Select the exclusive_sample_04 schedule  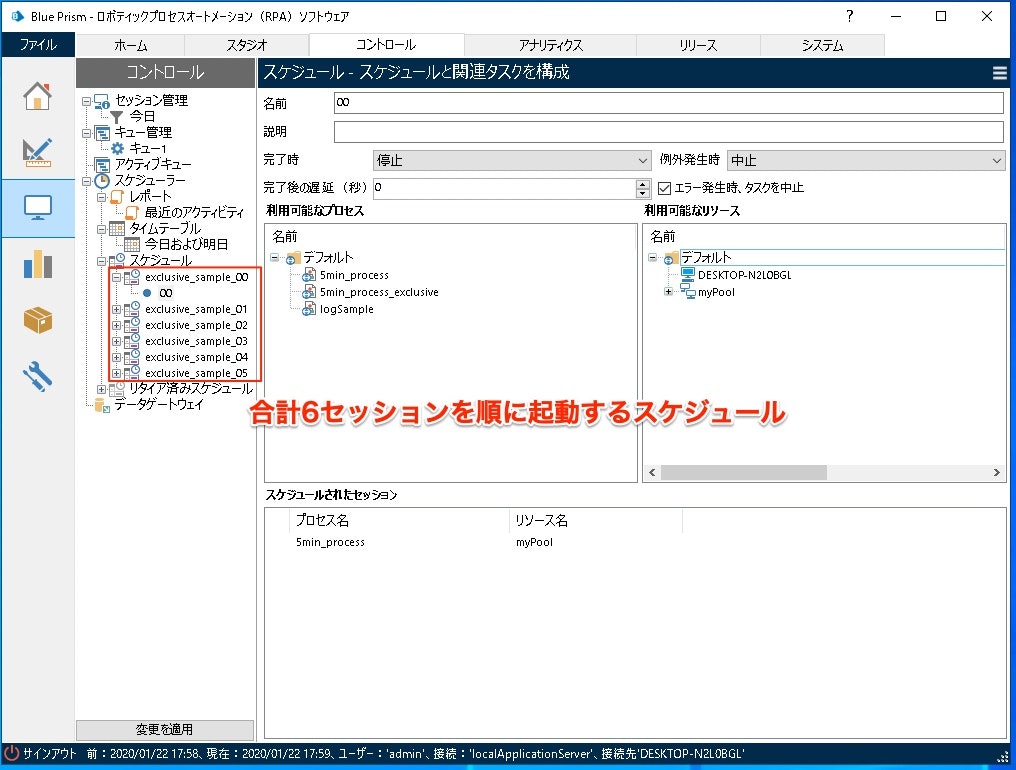[196, 357]
